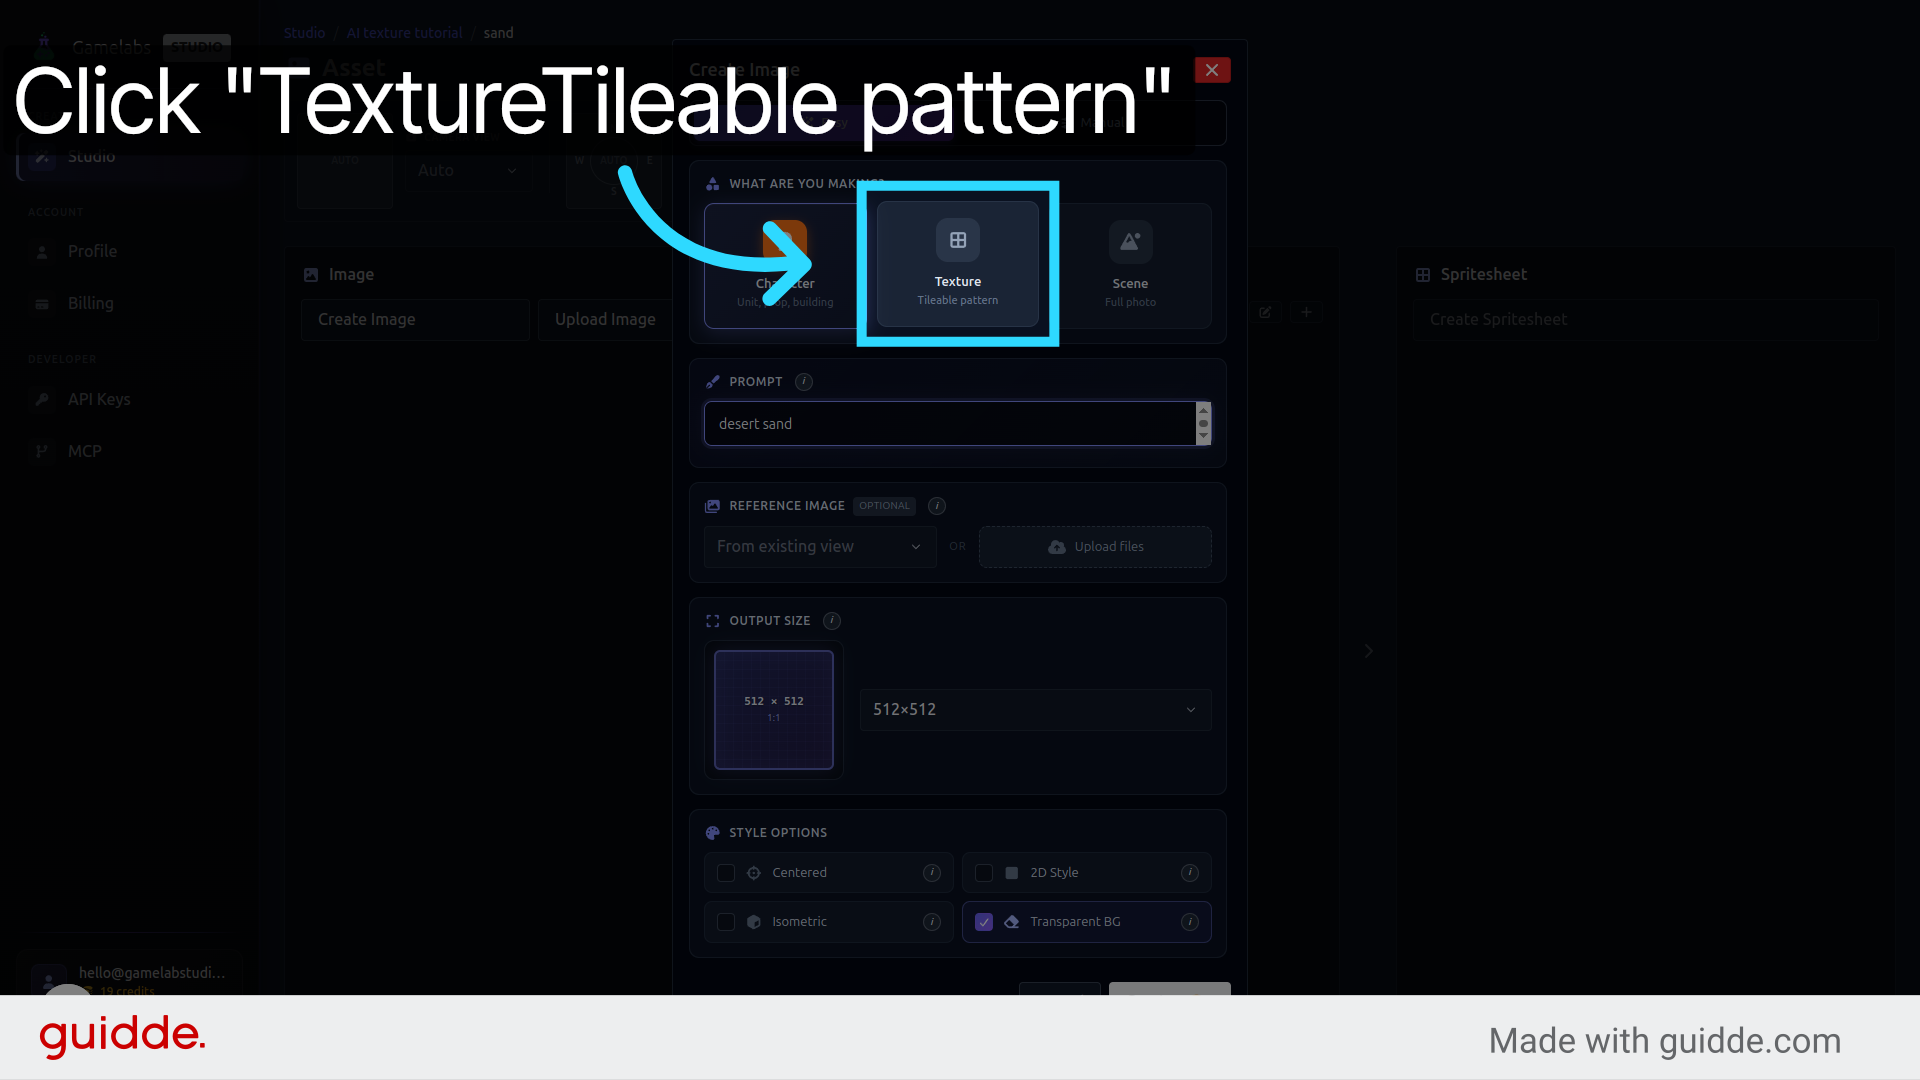Open the Centered option info icon

932,873
